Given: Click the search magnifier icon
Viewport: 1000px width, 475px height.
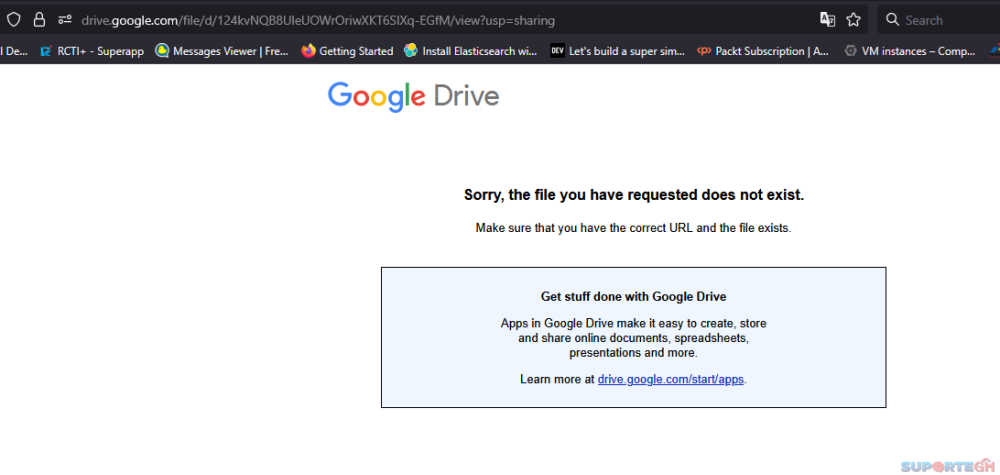Looking at the screenshot, I should (892, 20).
